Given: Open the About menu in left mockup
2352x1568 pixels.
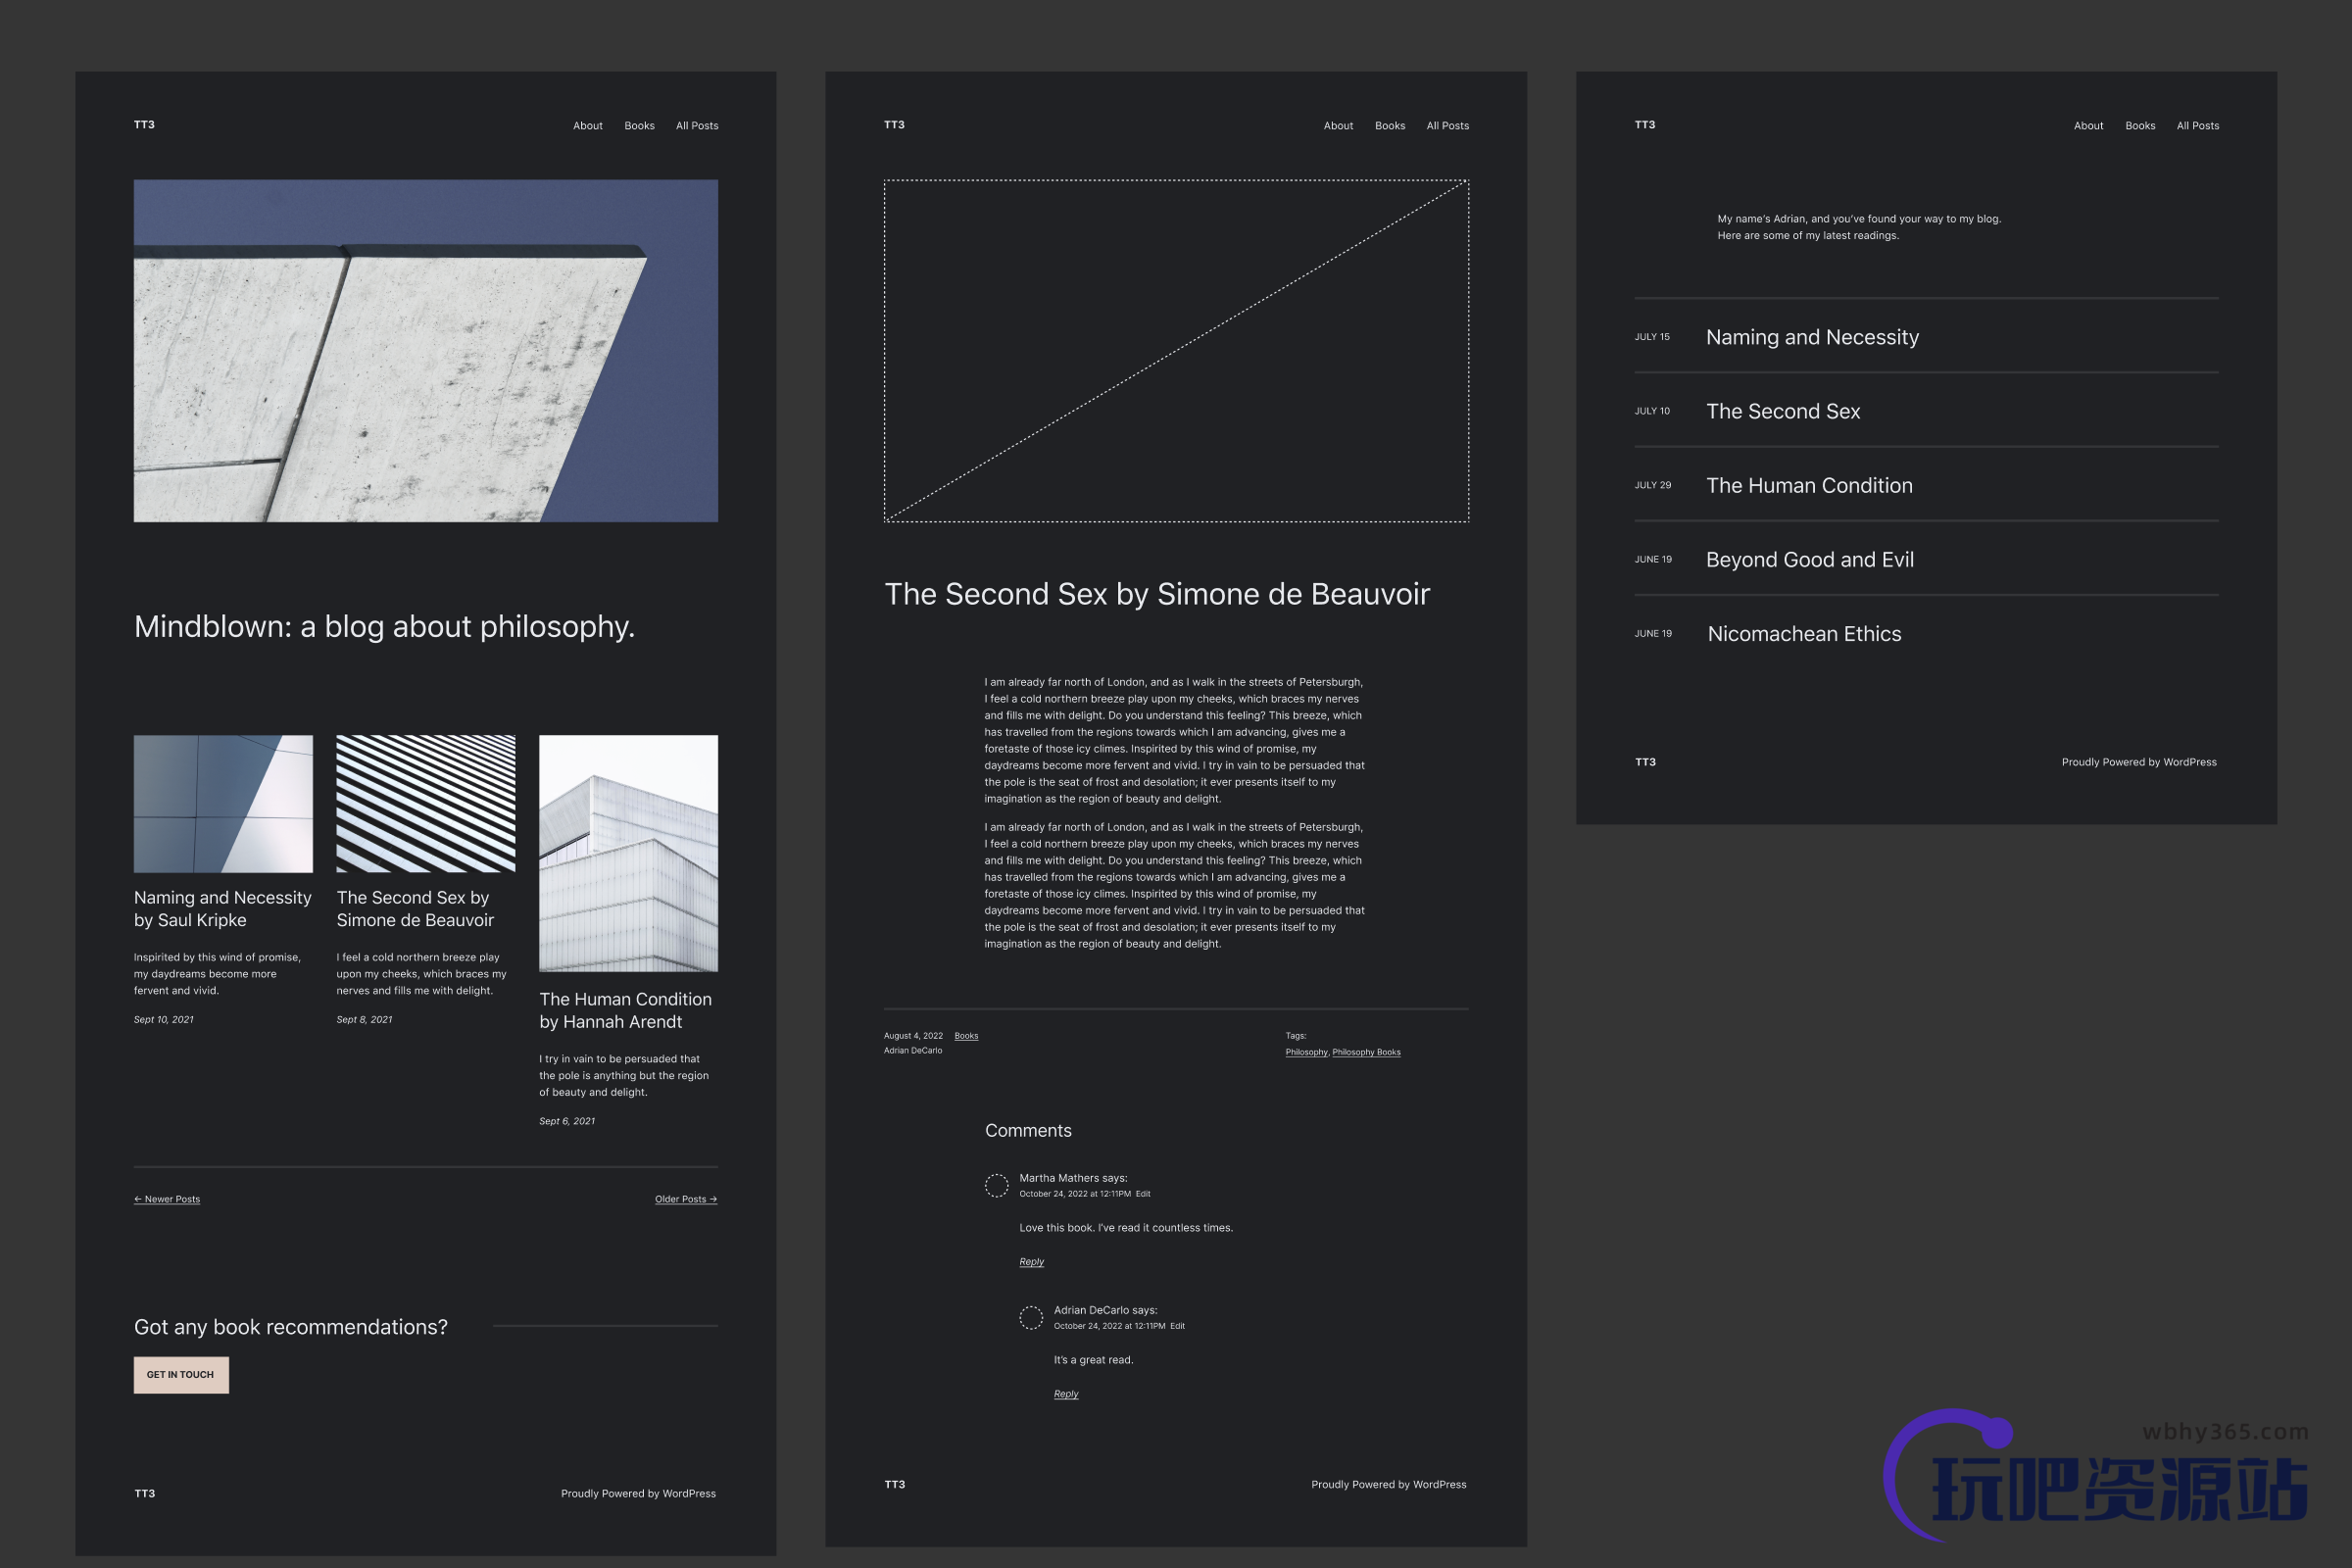Looking at the screenshot, I should 588,126.
